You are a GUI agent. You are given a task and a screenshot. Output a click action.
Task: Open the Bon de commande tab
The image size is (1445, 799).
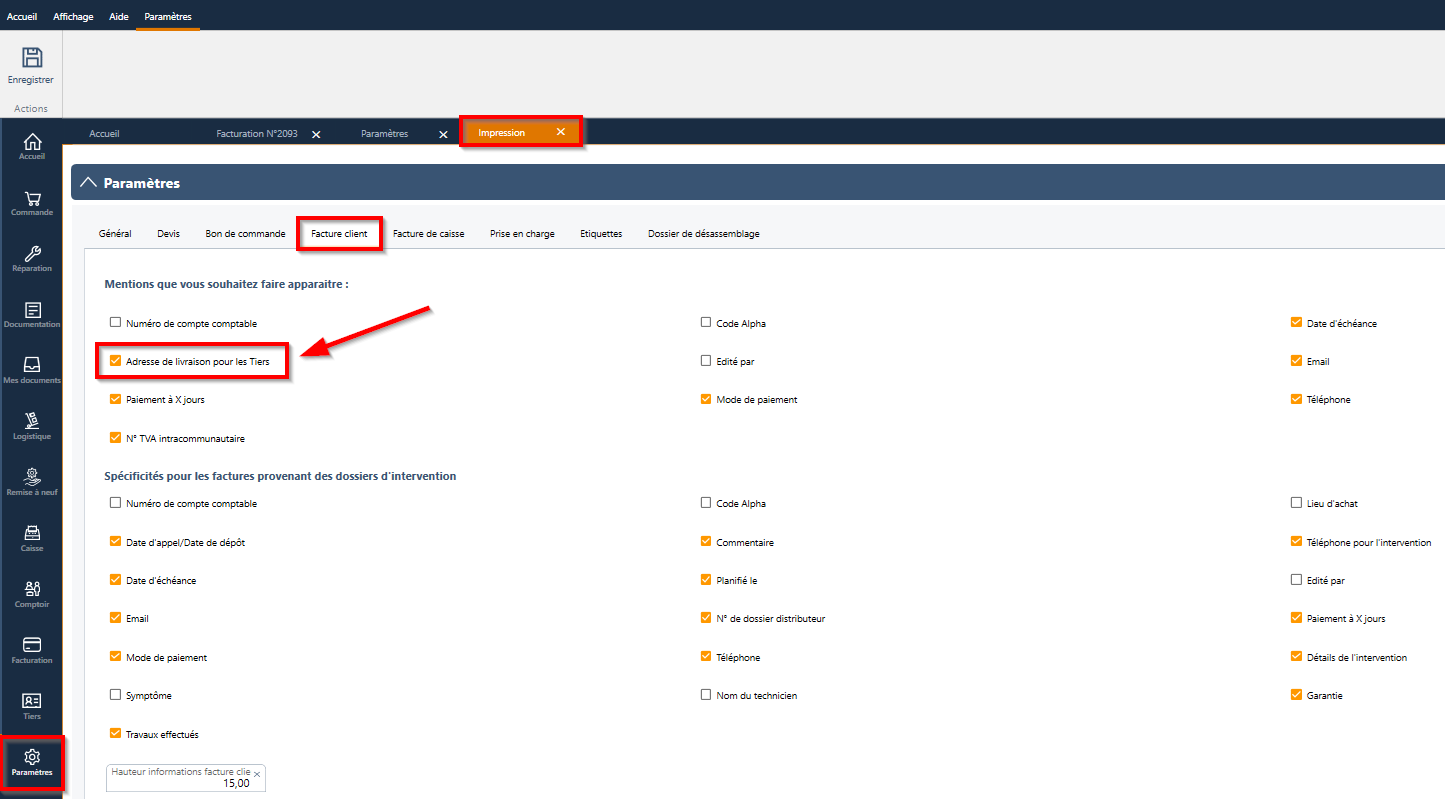(x=245, y=234)
